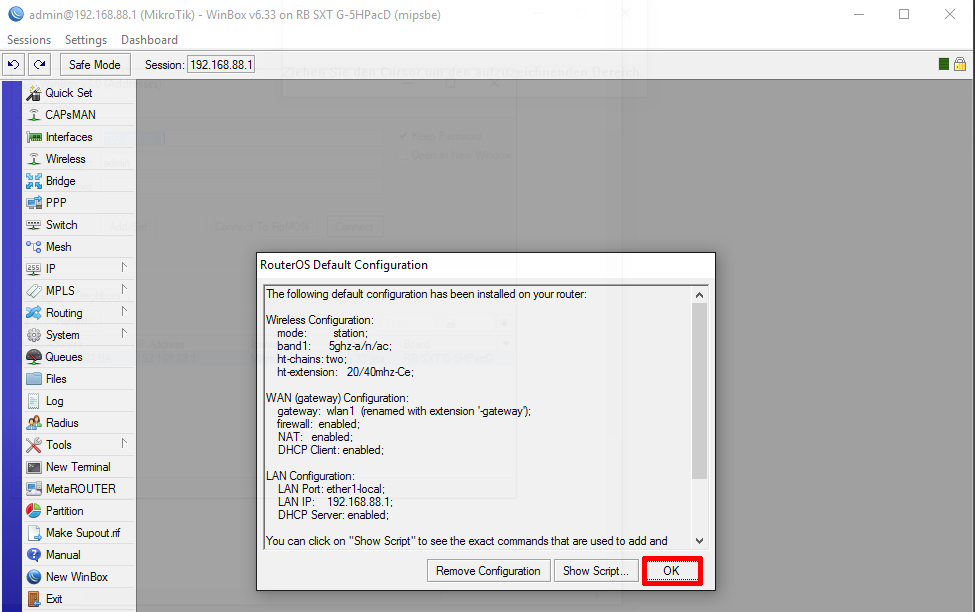
Task: Open the Wireless section
Action: coord(79,159)
